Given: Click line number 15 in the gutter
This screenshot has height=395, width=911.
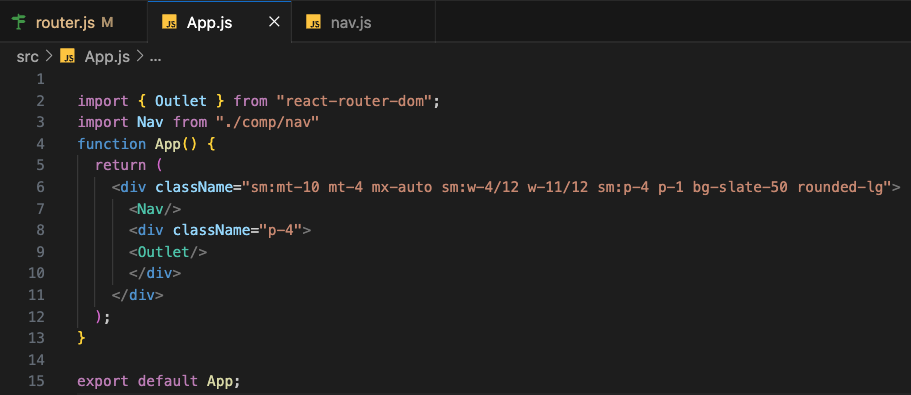Looking at the screenshot, I should (x=37, y=382).
